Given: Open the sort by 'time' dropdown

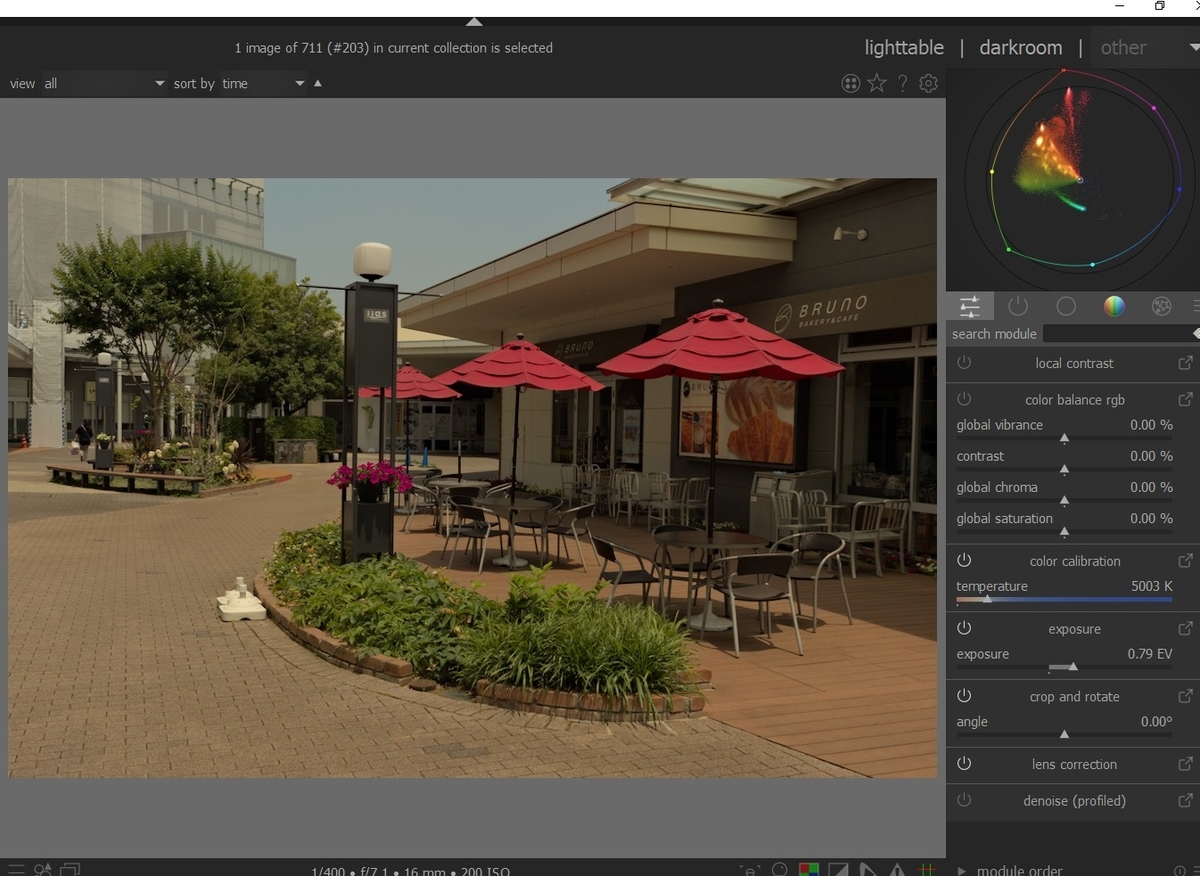Looking at the screenshot, I should point(263,84).
